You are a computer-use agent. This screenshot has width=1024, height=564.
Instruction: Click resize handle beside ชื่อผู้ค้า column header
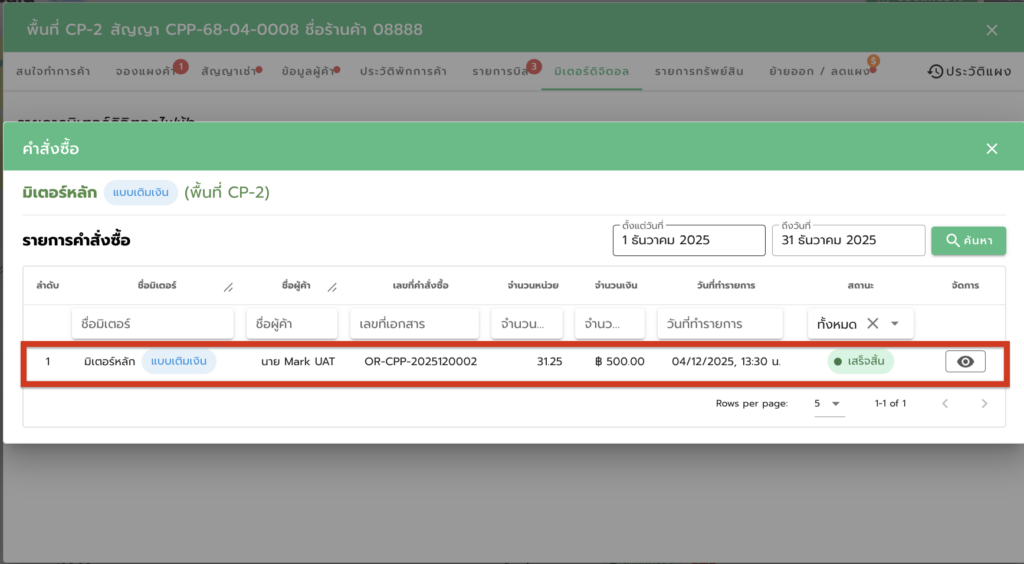[x=332, y=287]
